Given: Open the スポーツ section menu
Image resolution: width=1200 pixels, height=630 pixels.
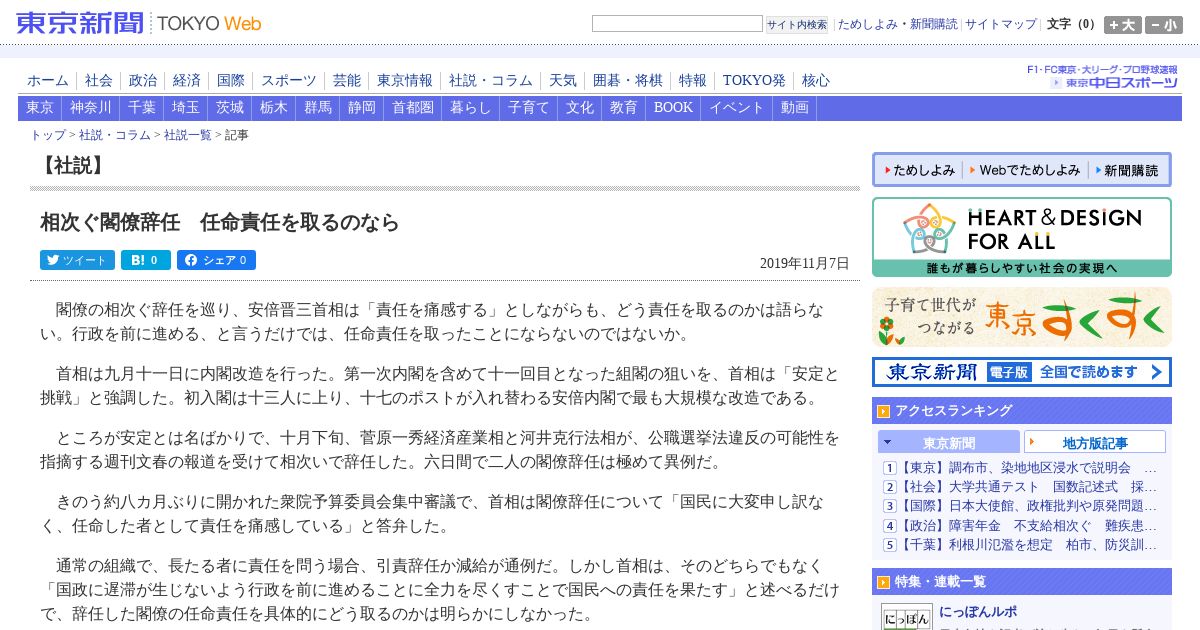Looking at the screenshot, I should (x=289, y=81).
